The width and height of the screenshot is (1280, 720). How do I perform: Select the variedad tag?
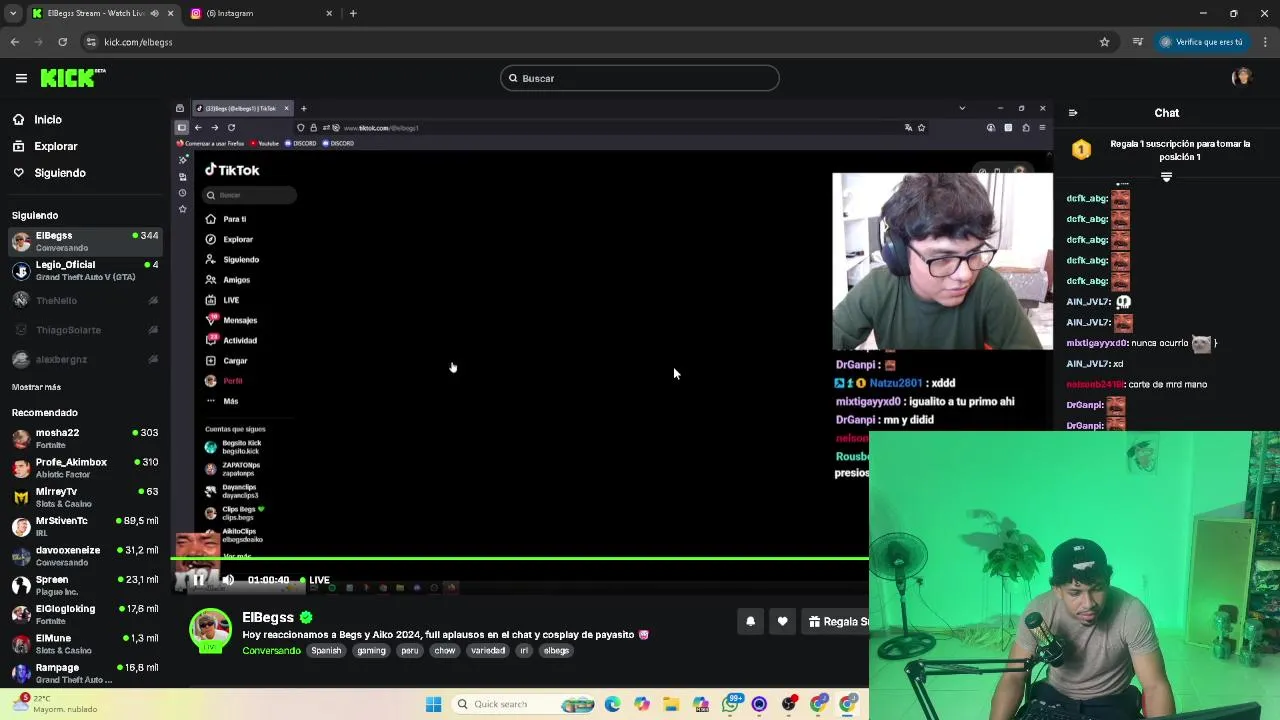click(488, 650)
